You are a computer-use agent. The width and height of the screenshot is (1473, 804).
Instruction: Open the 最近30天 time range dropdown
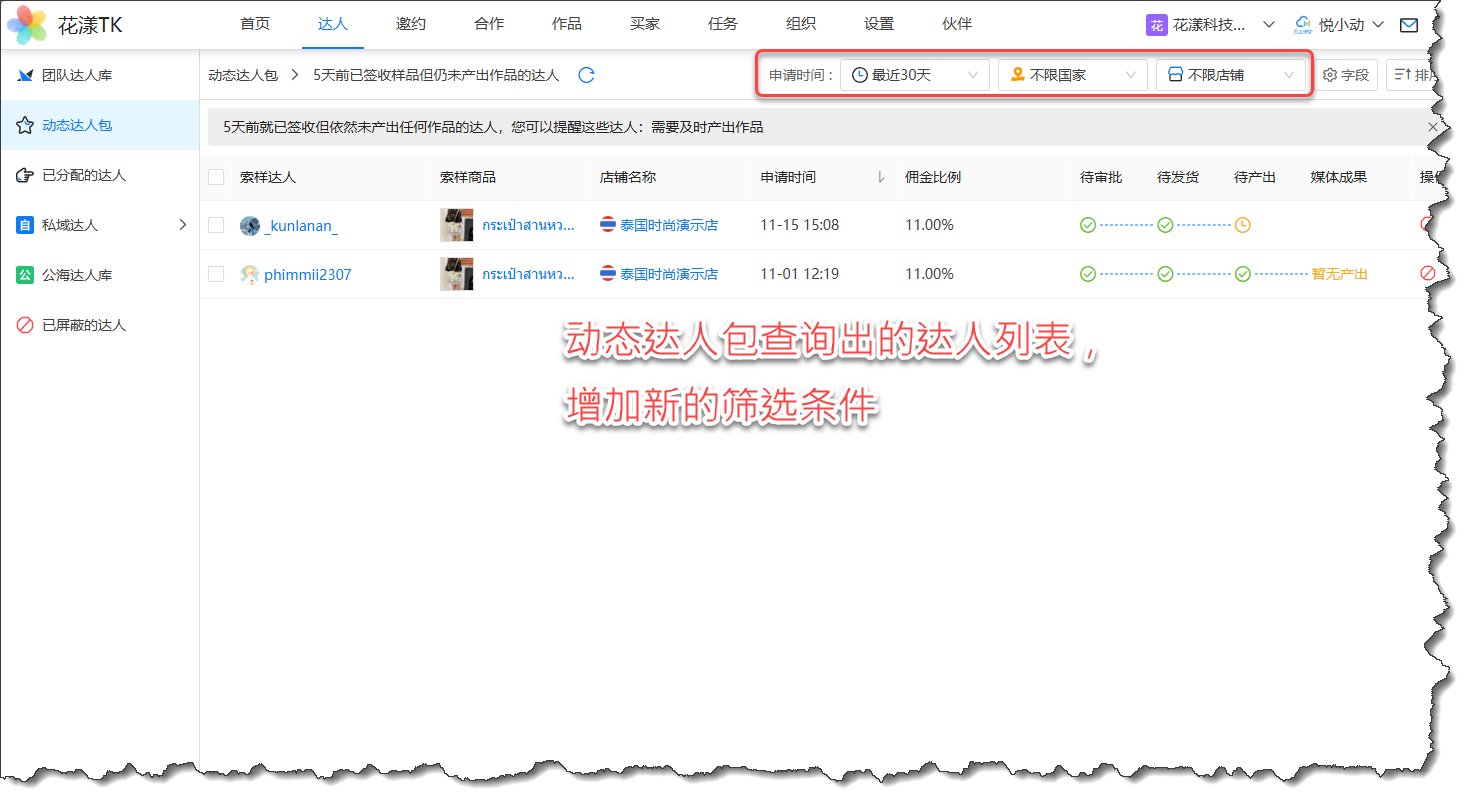point(914,75)
